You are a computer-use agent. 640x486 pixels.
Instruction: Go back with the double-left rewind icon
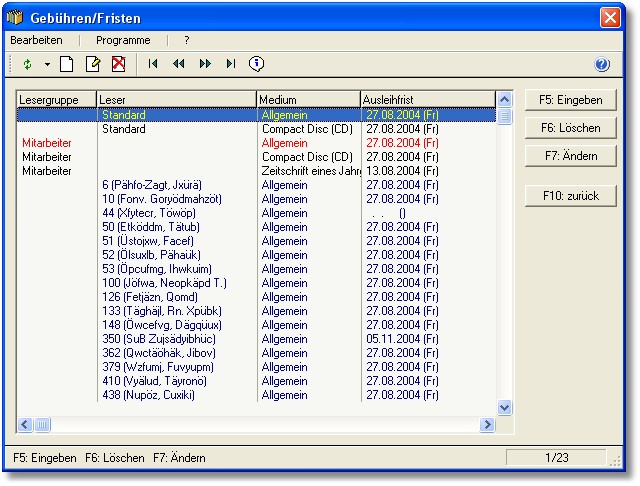[x=179, y=64]
